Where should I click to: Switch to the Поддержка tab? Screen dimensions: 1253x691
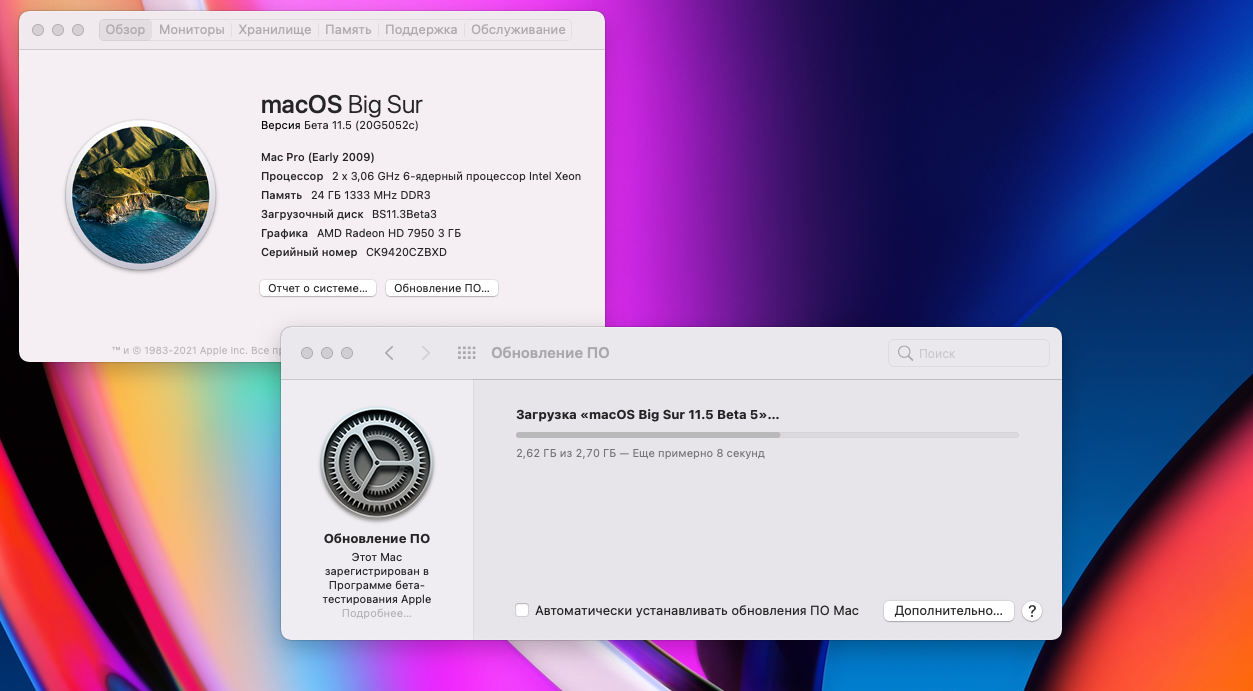point(421,30)
